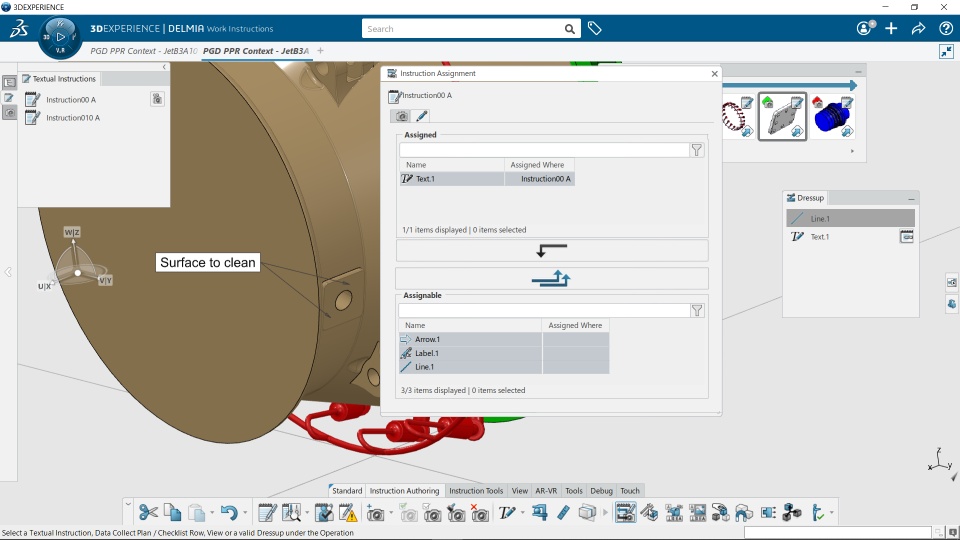The width and height of the screenshot is (960, 540).
Task: Click the highlighted Instruction Assignment toolbar icon
Action: tap(626, 512)
